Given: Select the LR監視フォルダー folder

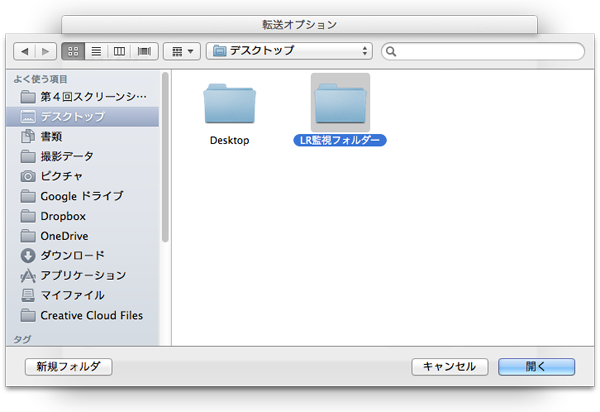Looking at the screenshot, I should coord(340,108).
